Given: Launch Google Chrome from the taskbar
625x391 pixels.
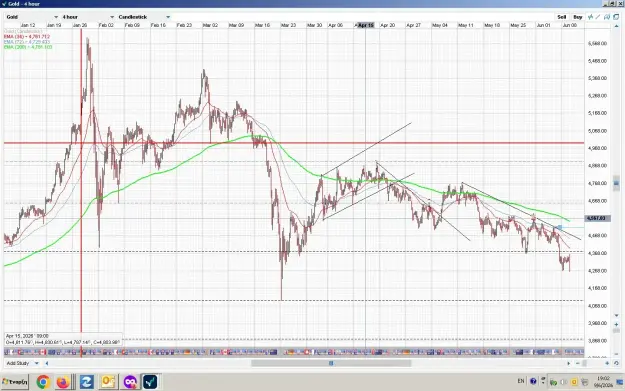Looking at the screenshot, I should click(43, 382).
